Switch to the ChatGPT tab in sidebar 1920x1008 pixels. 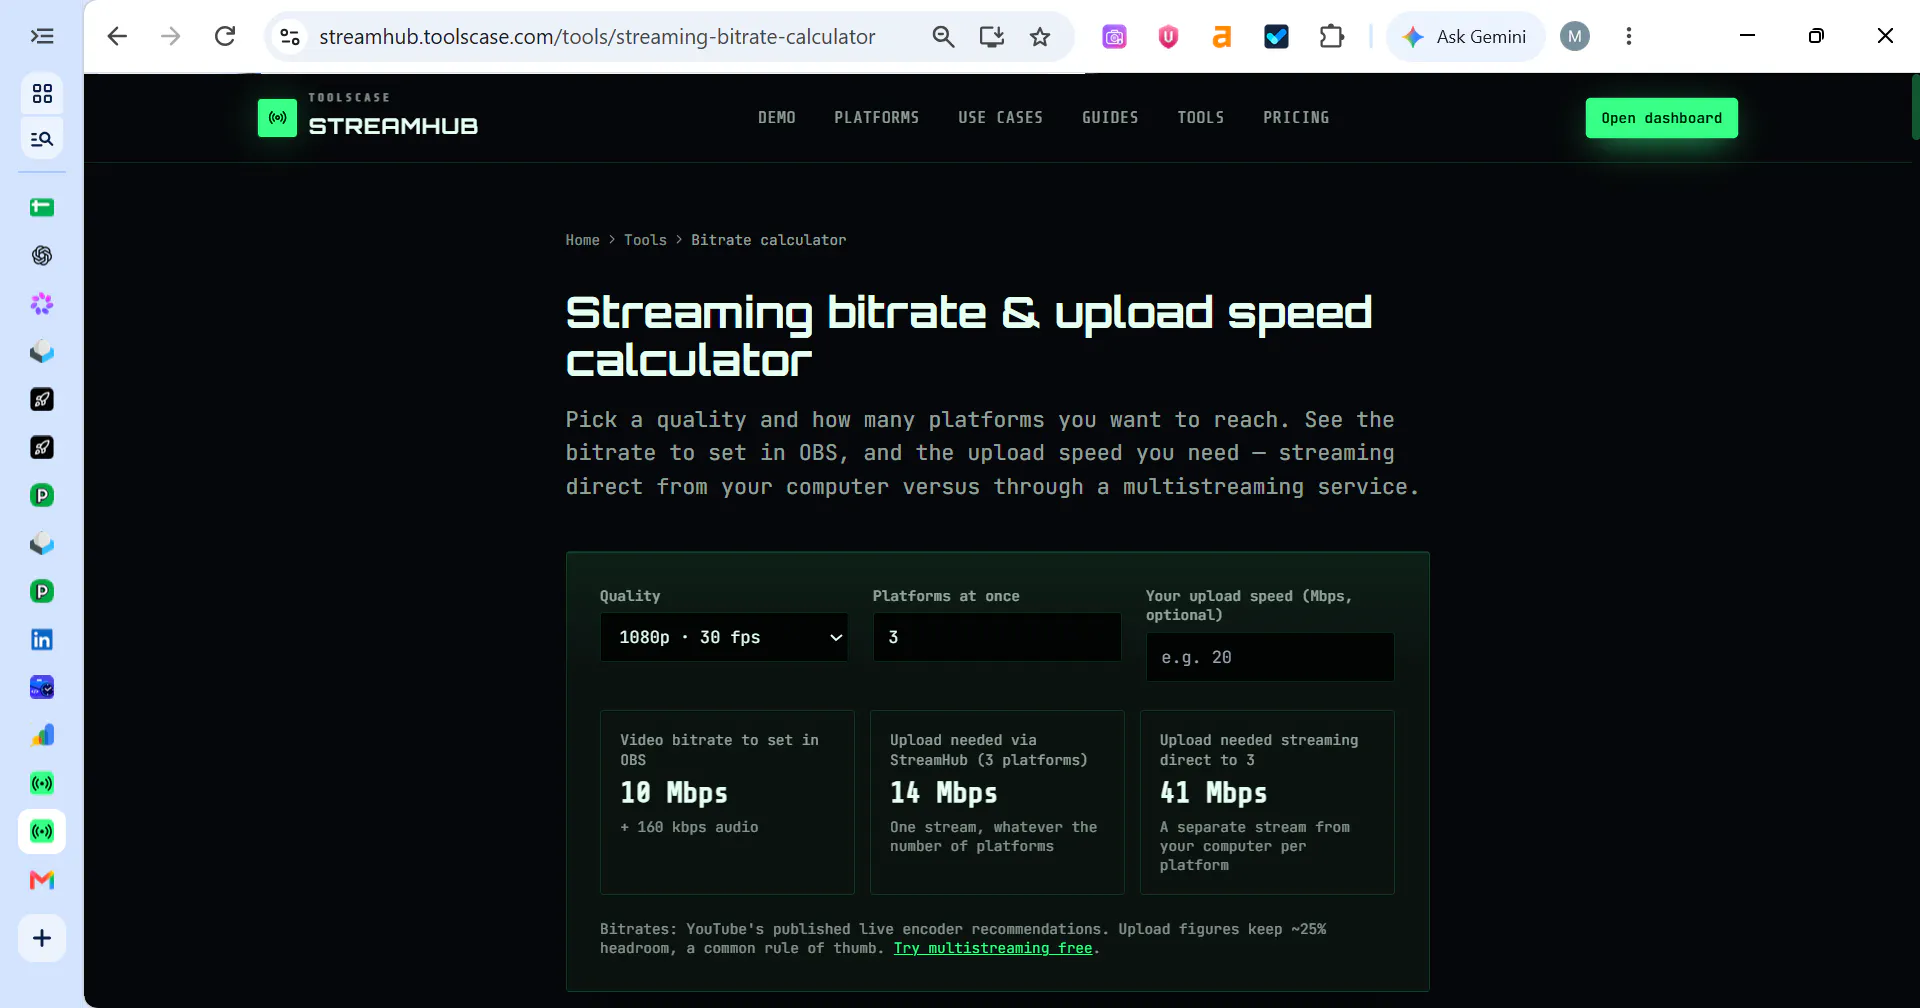[x=42, y=256]
